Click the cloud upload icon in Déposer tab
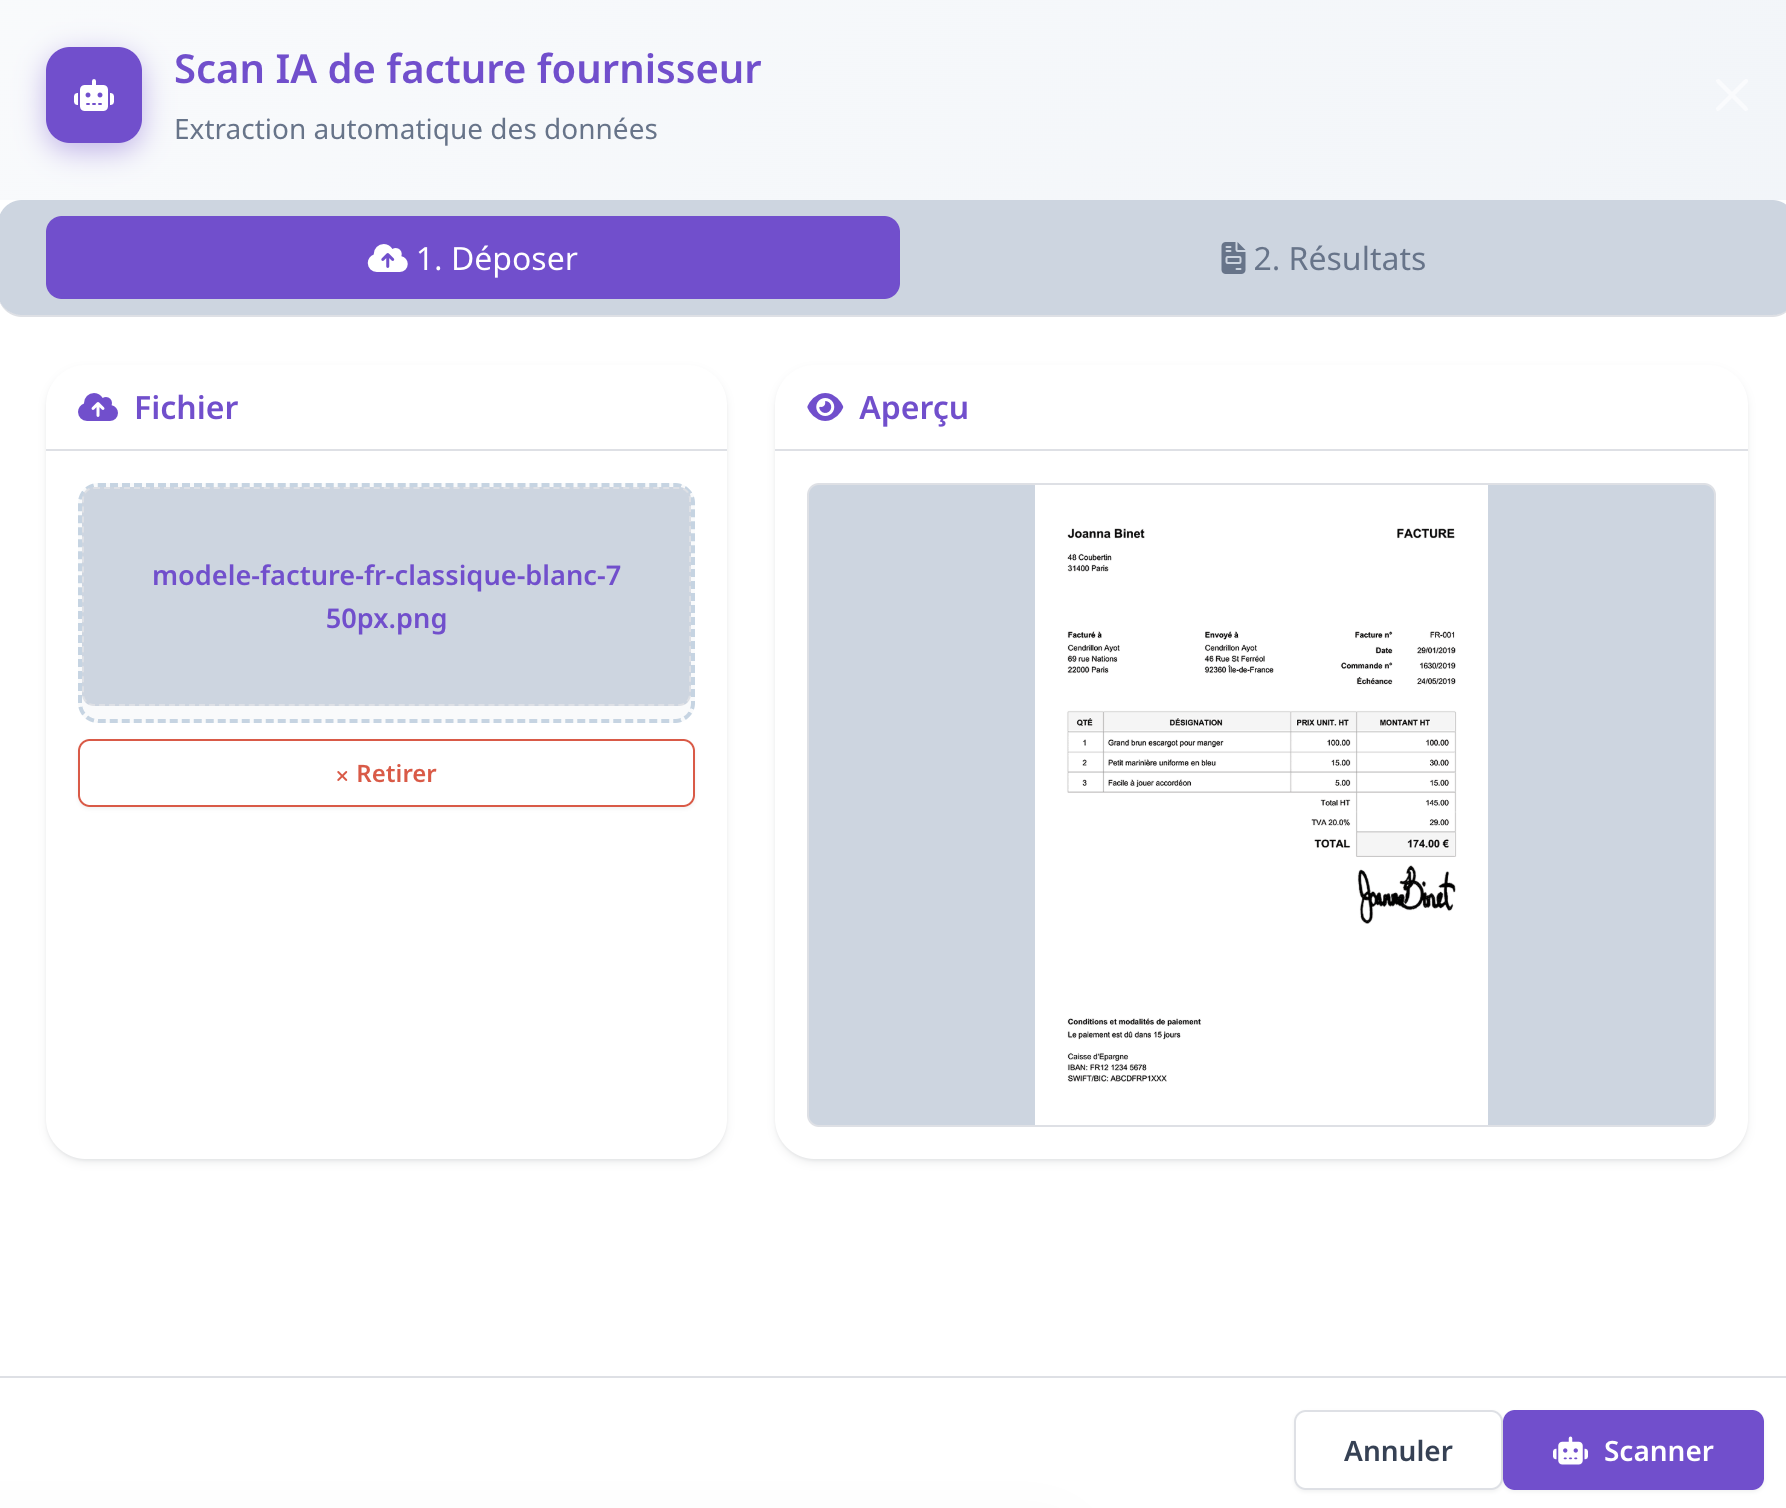The image size is (1786, 1508). [x=387, y=259]
